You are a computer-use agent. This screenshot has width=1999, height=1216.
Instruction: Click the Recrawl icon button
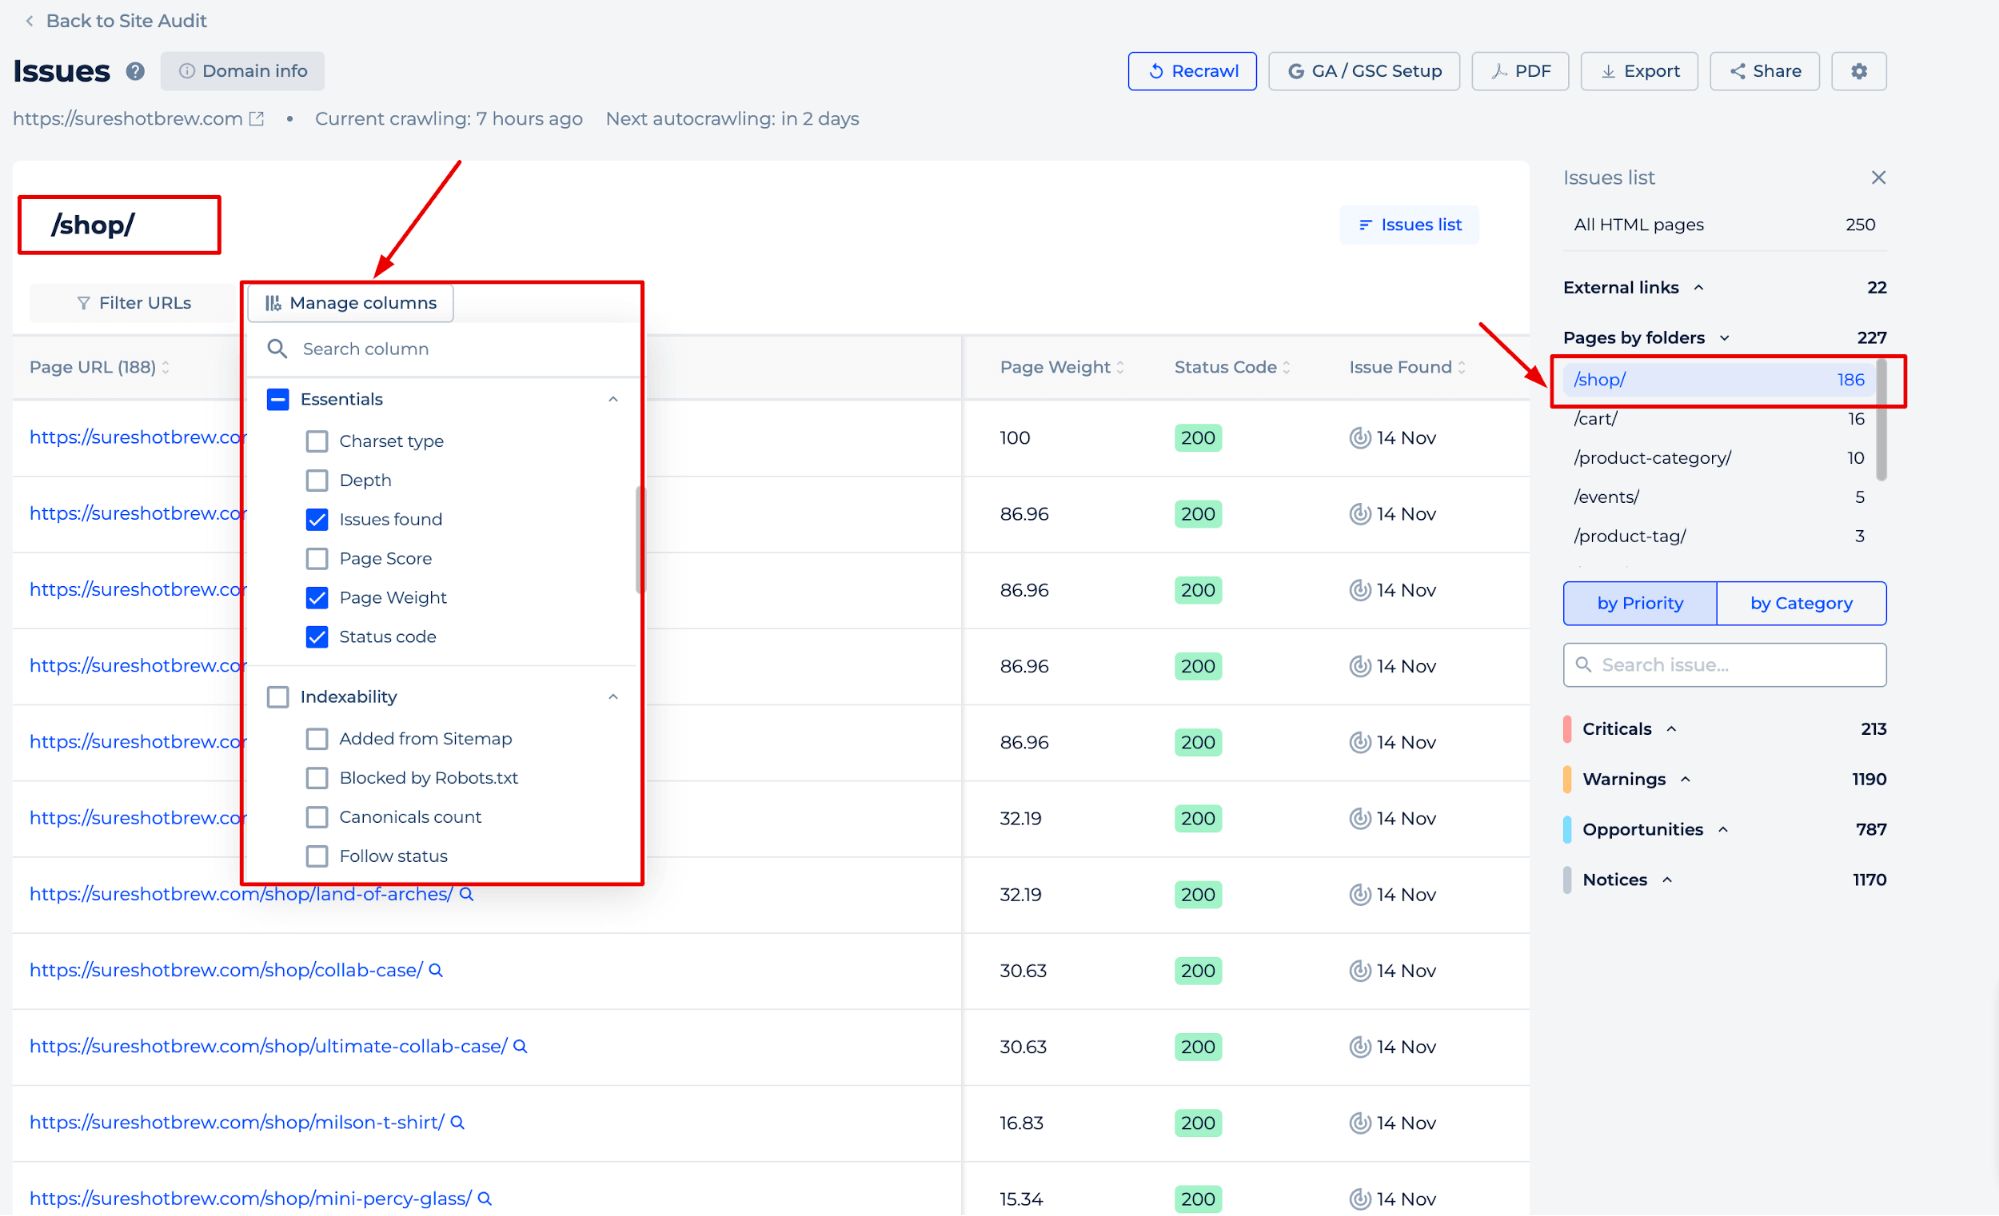tap(1191, 71)
